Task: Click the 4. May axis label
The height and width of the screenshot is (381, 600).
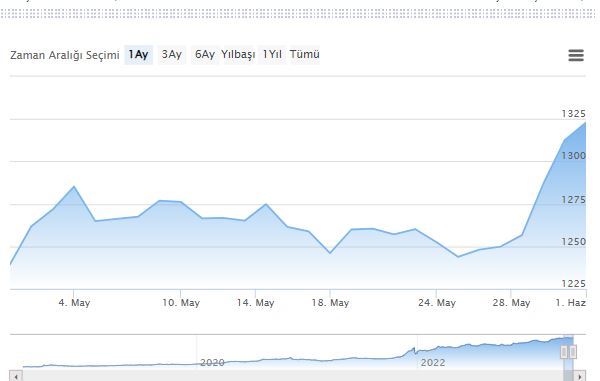Action: pos(74,303)
